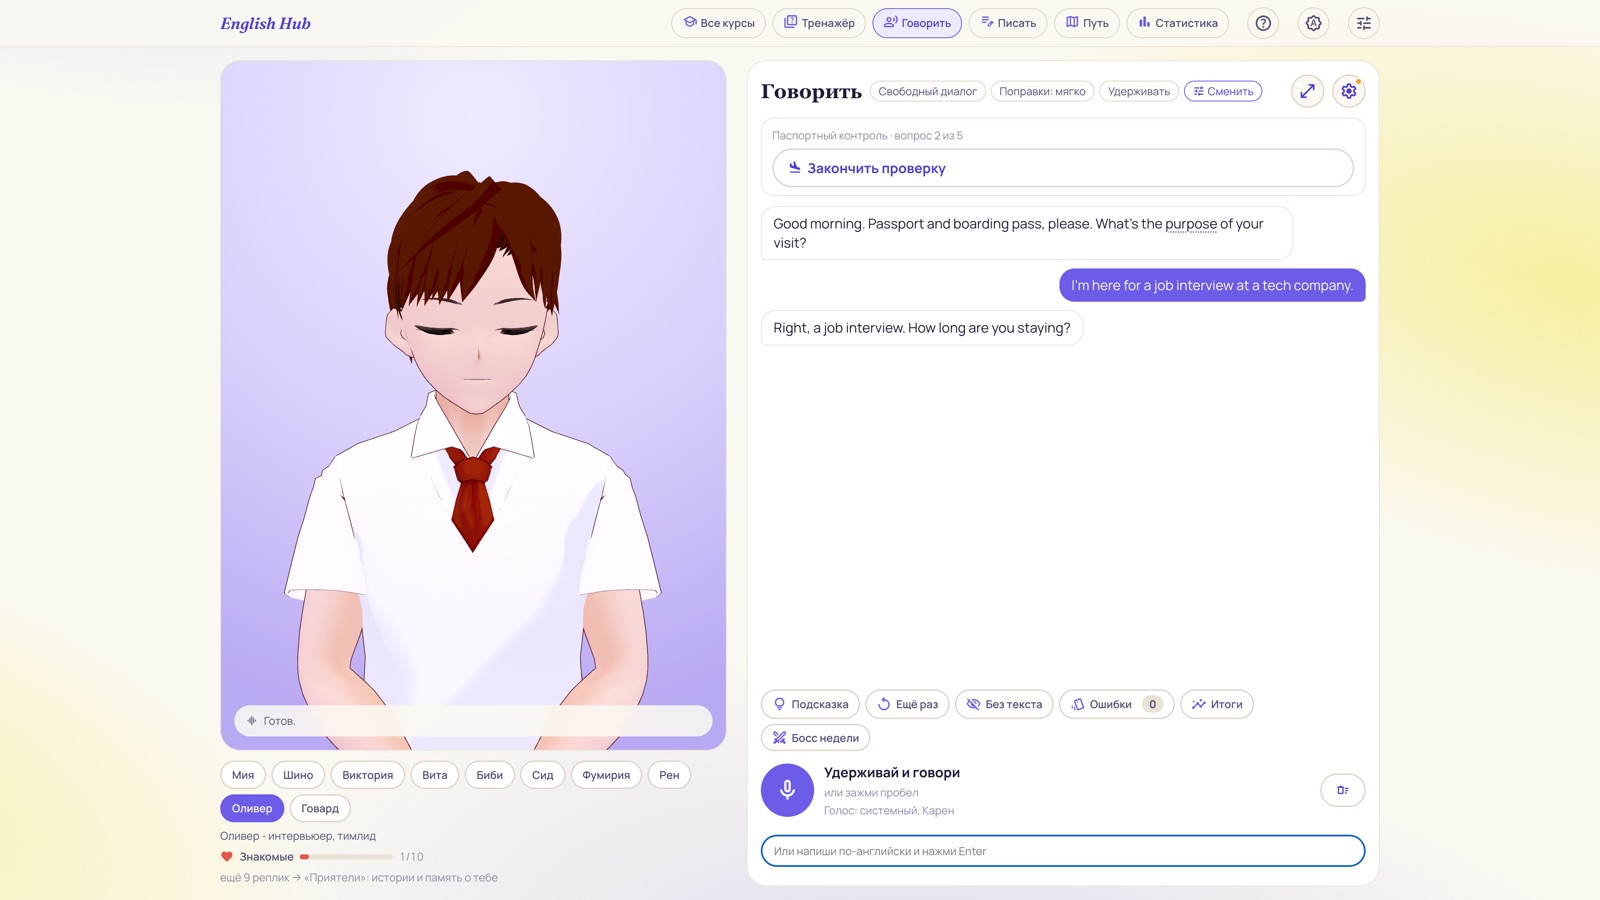The width and height of the screenshot is (1600, 900).
Task: Click the Свободный диалог mode chip
Action: (928, 91)
